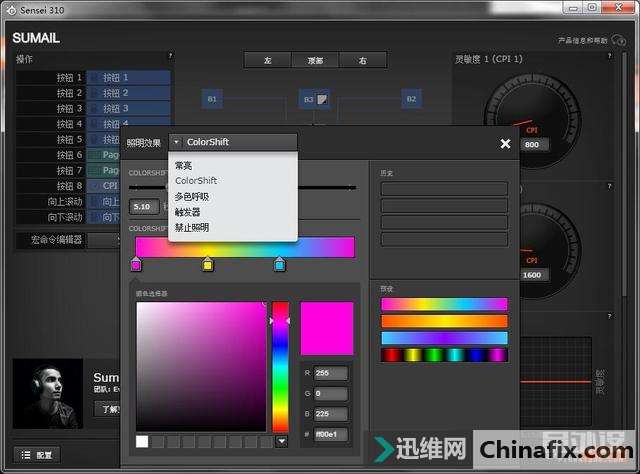
Task: Click the B2 button marker on diagram
Action: click(411, 99)
